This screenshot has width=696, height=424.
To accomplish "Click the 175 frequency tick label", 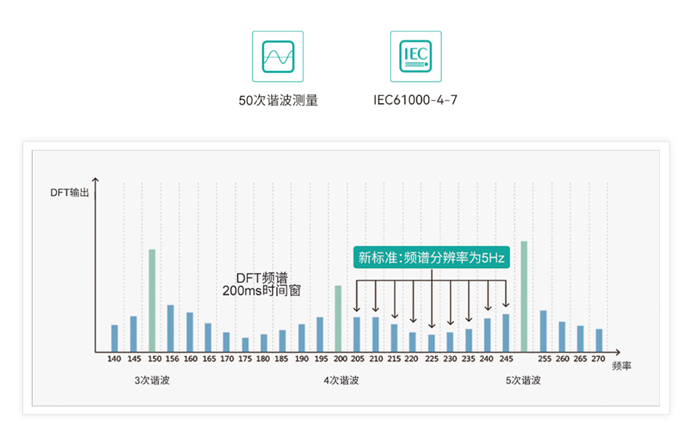I will tap(245, 358).
